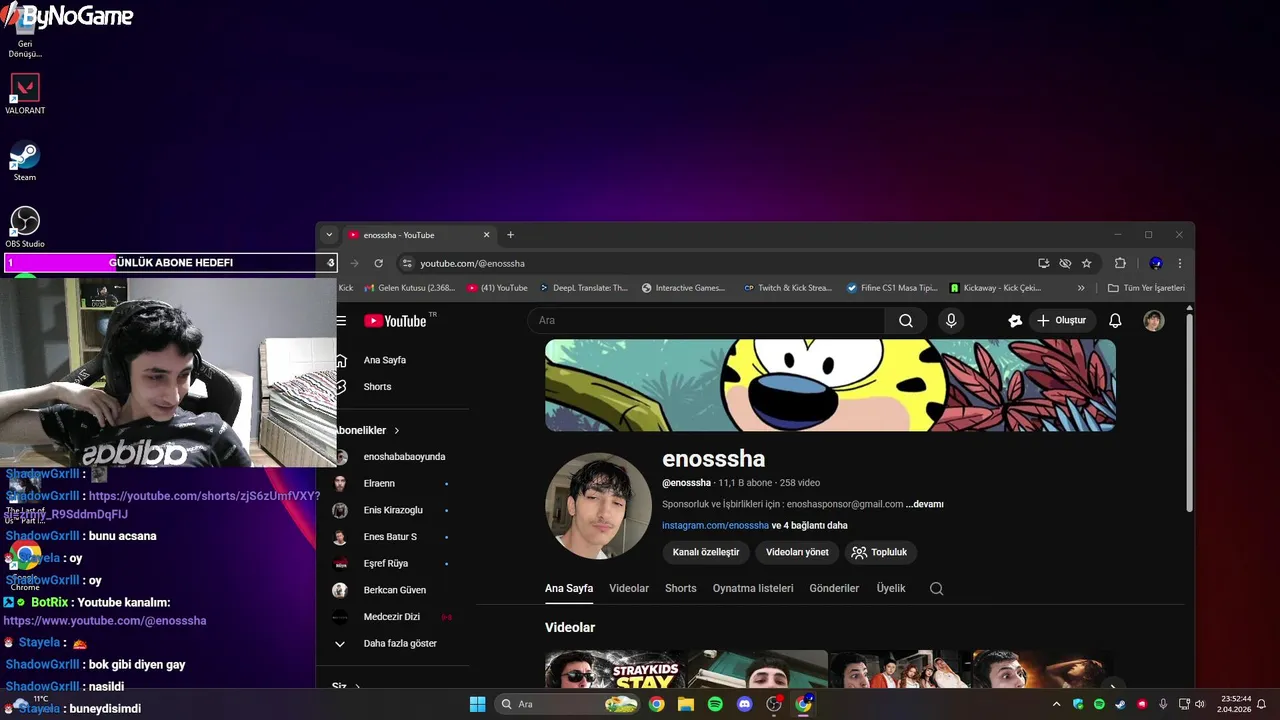Open a new Chrome tab
Screen dimensions: 1280x720
[x=510, y=235]
